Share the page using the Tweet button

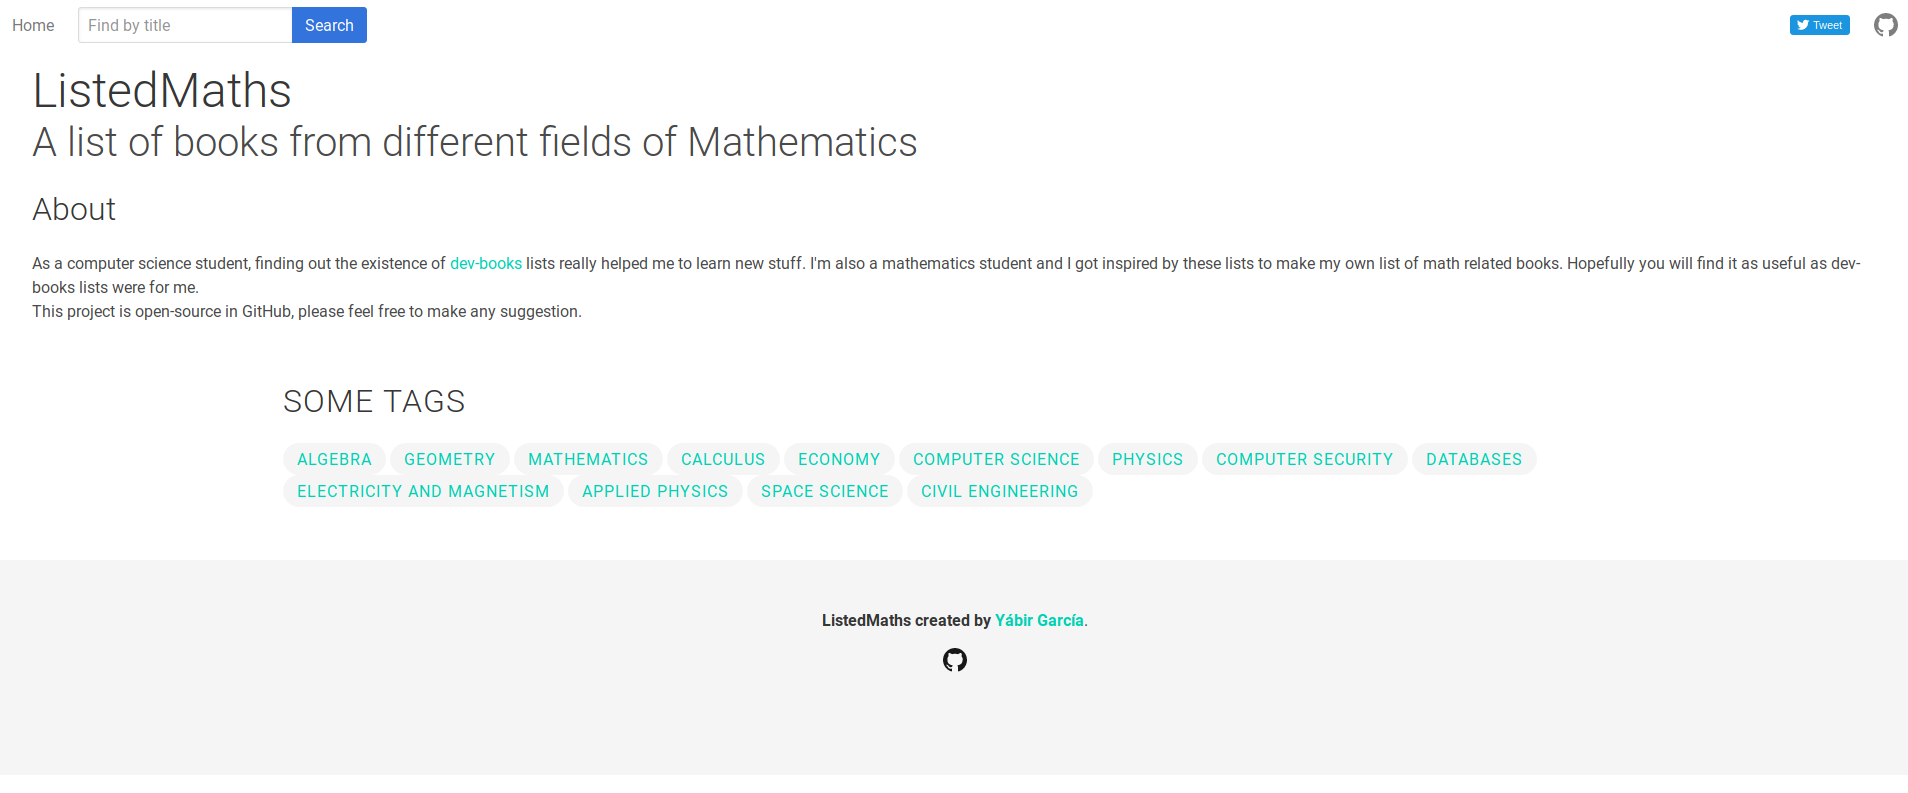(1818, 25)
